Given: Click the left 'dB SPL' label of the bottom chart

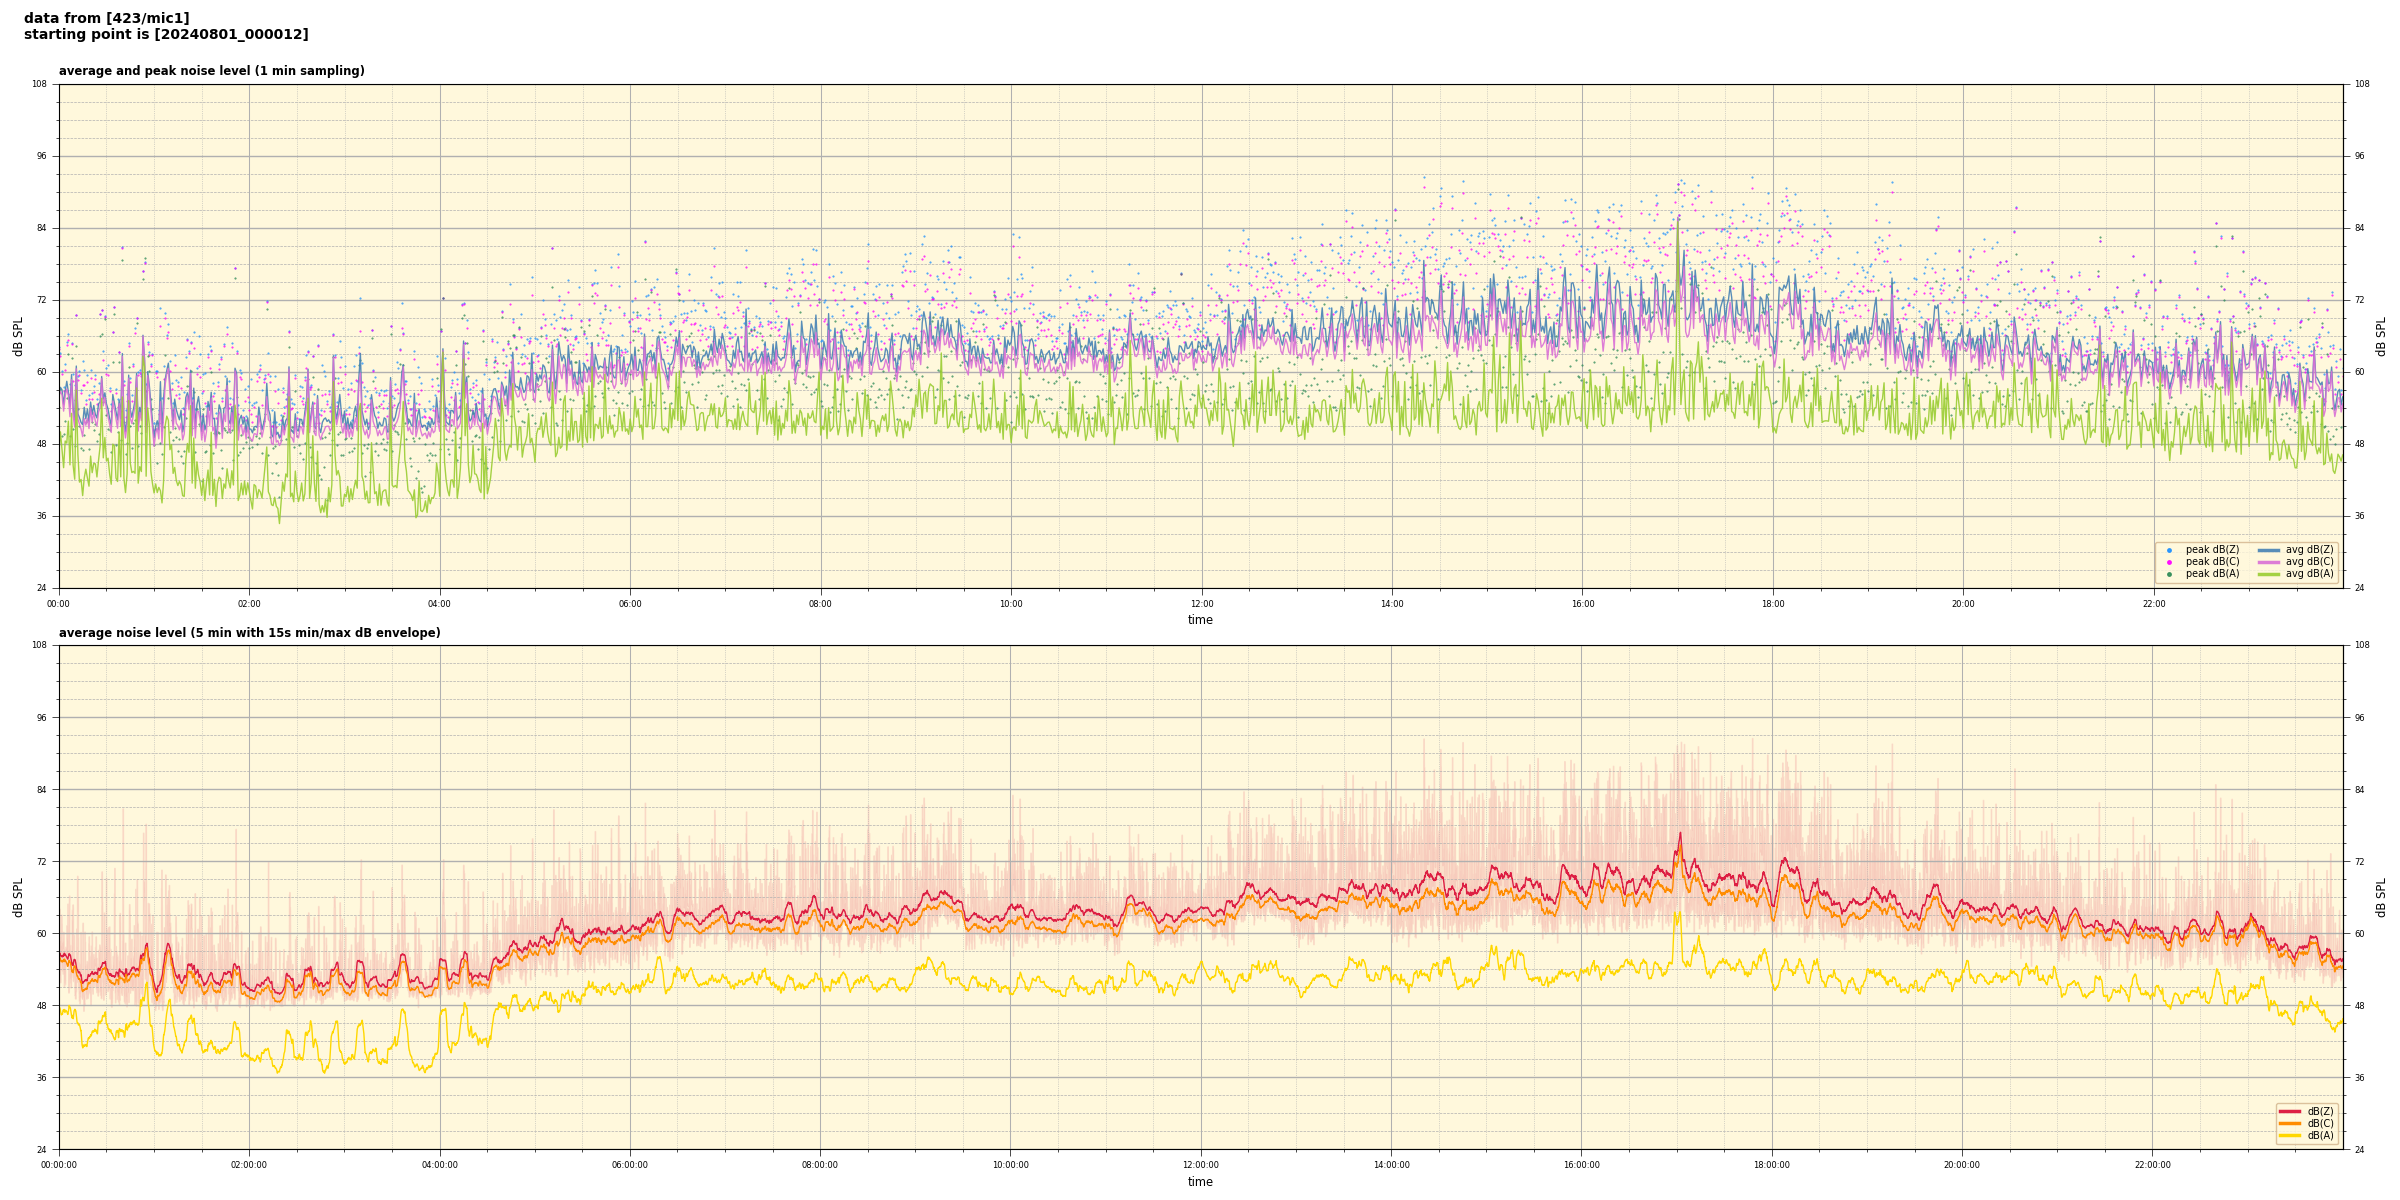Looking at the screenshot, I should click(x=18, y=897).
